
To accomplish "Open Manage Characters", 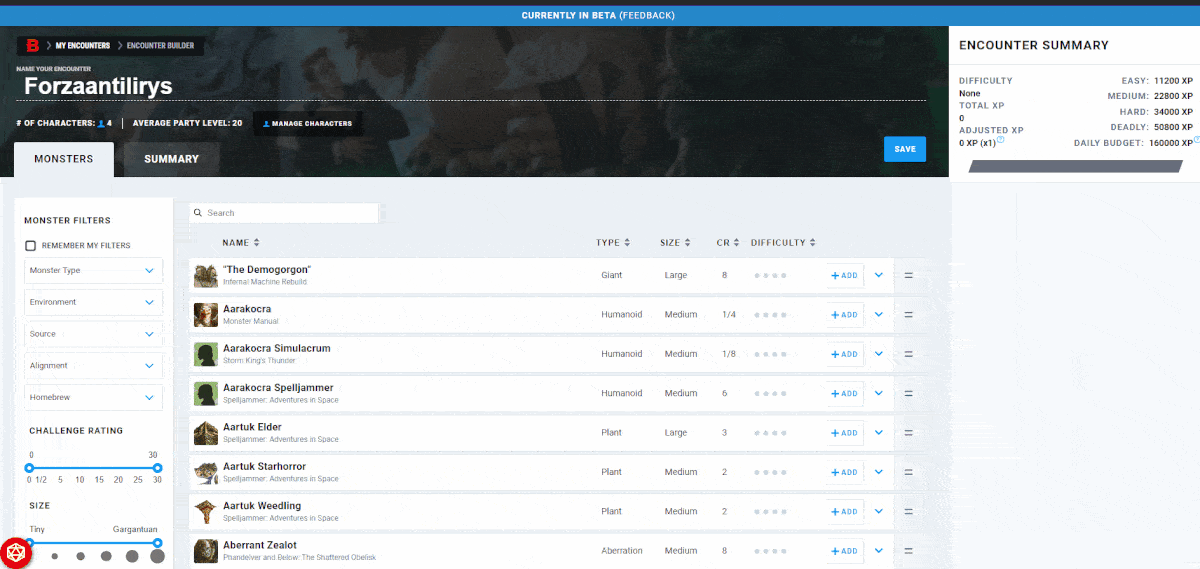I will tap(307, 123).
